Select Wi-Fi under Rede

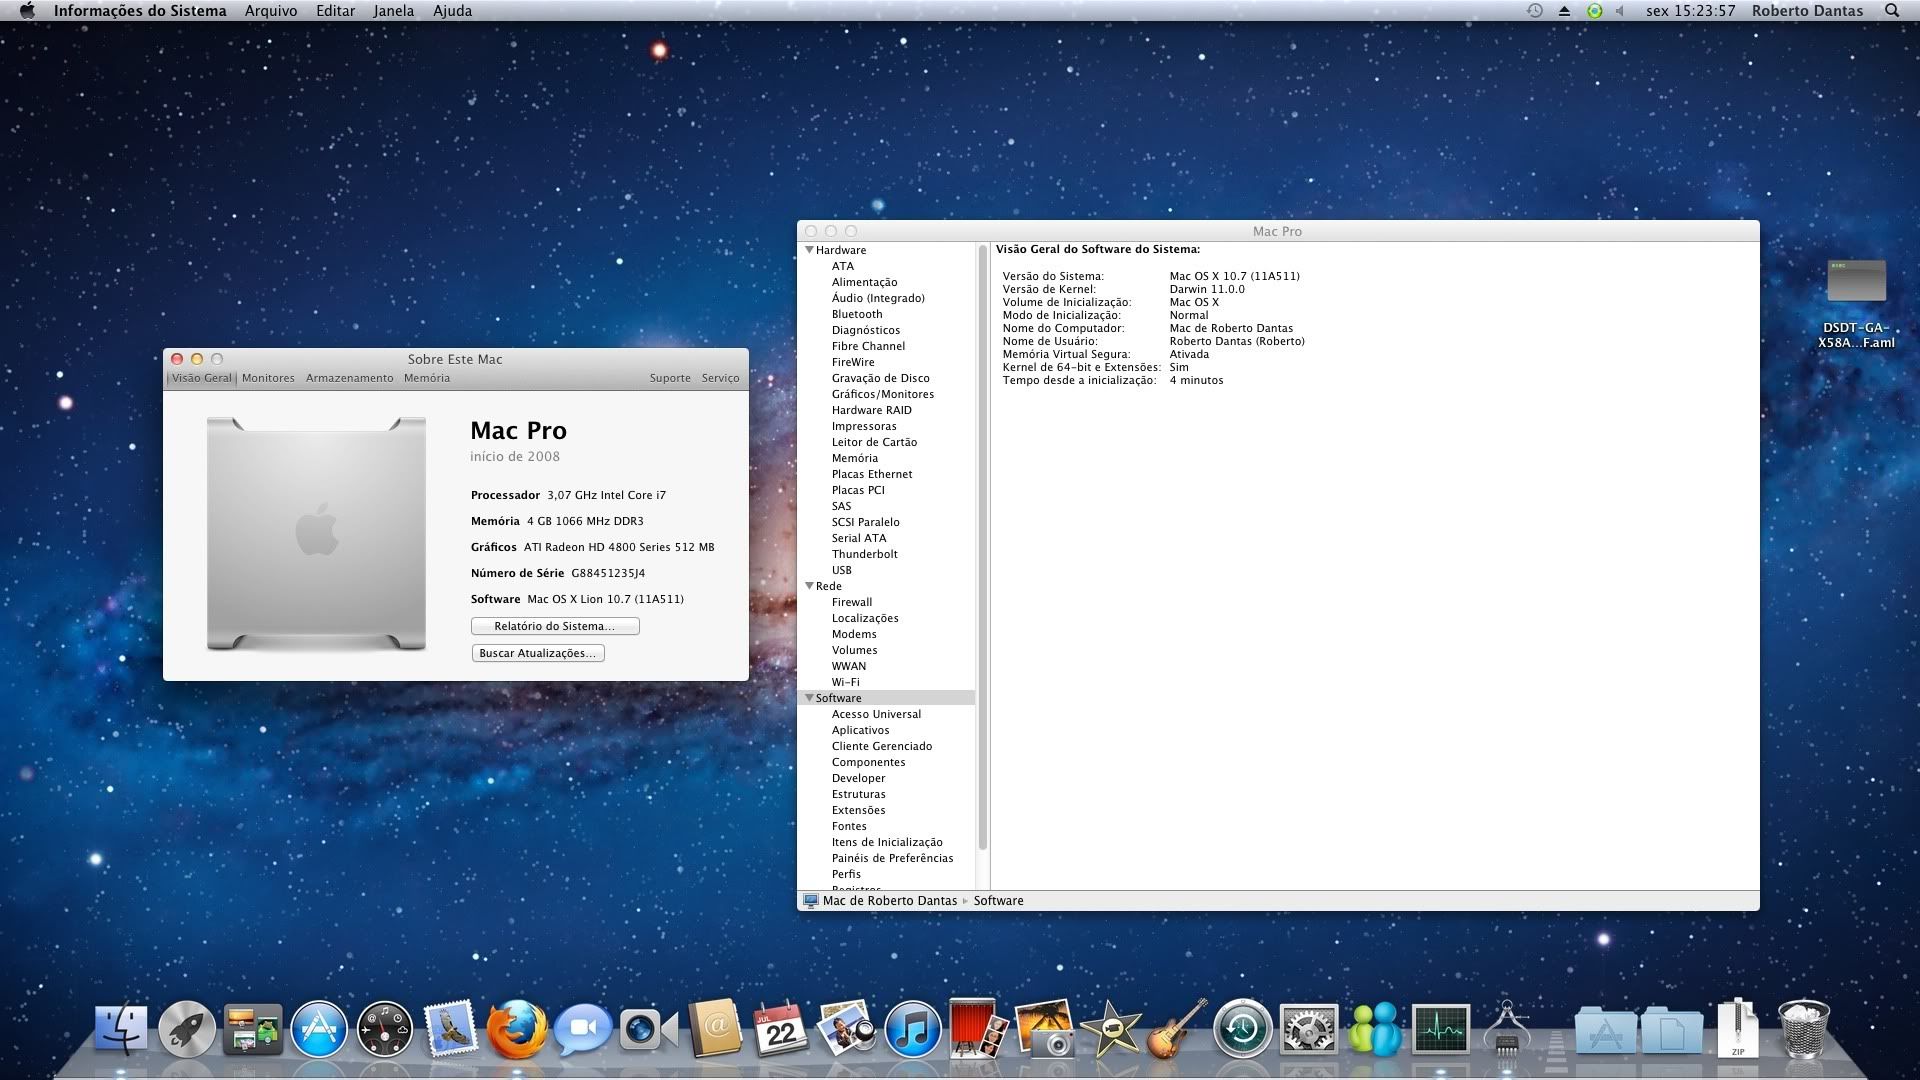click(x=846, y=682)
